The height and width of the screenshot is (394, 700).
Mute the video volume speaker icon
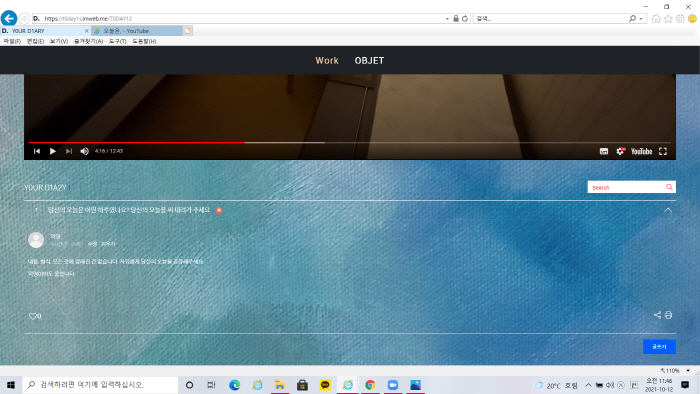[x=84, y=151]
